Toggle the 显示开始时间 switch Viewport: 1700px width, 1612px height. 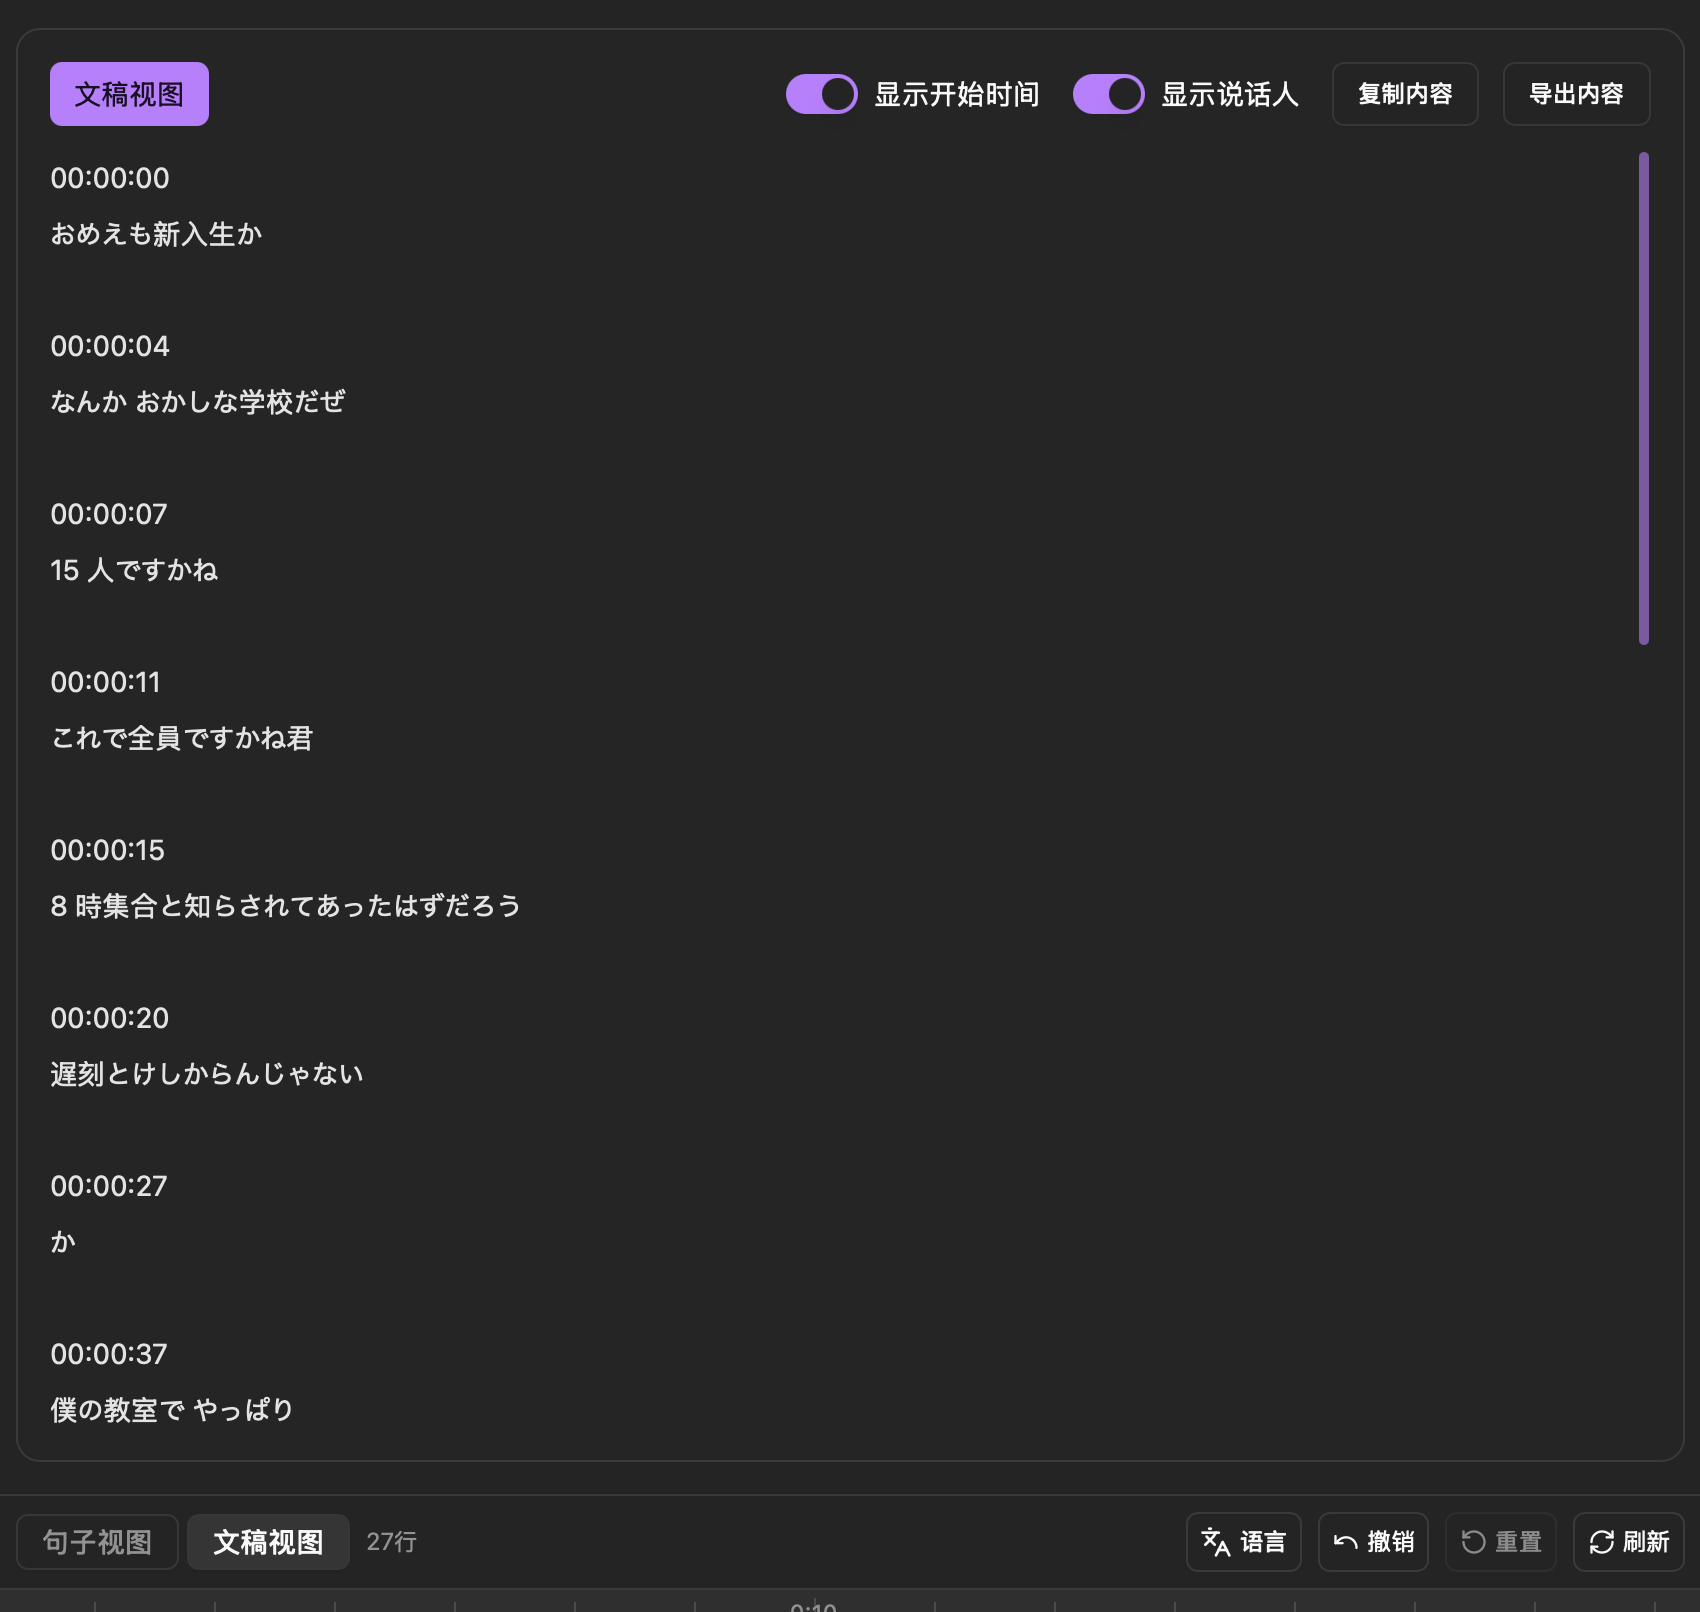pyautogui.click(x=822, y=94)
